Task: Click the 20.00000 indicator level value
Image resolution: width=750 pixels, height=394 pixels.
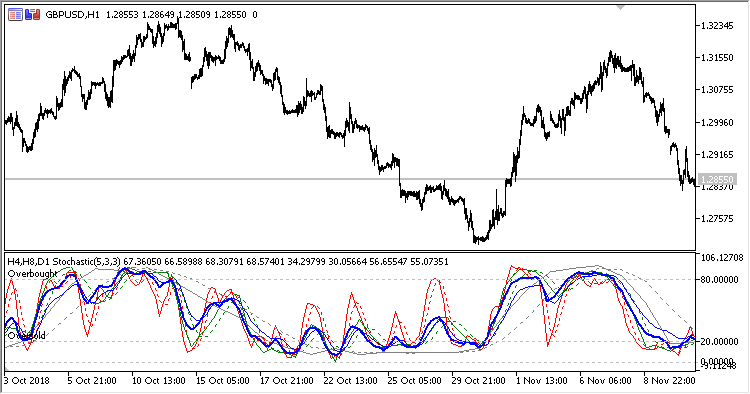Action: click(719, 341)
